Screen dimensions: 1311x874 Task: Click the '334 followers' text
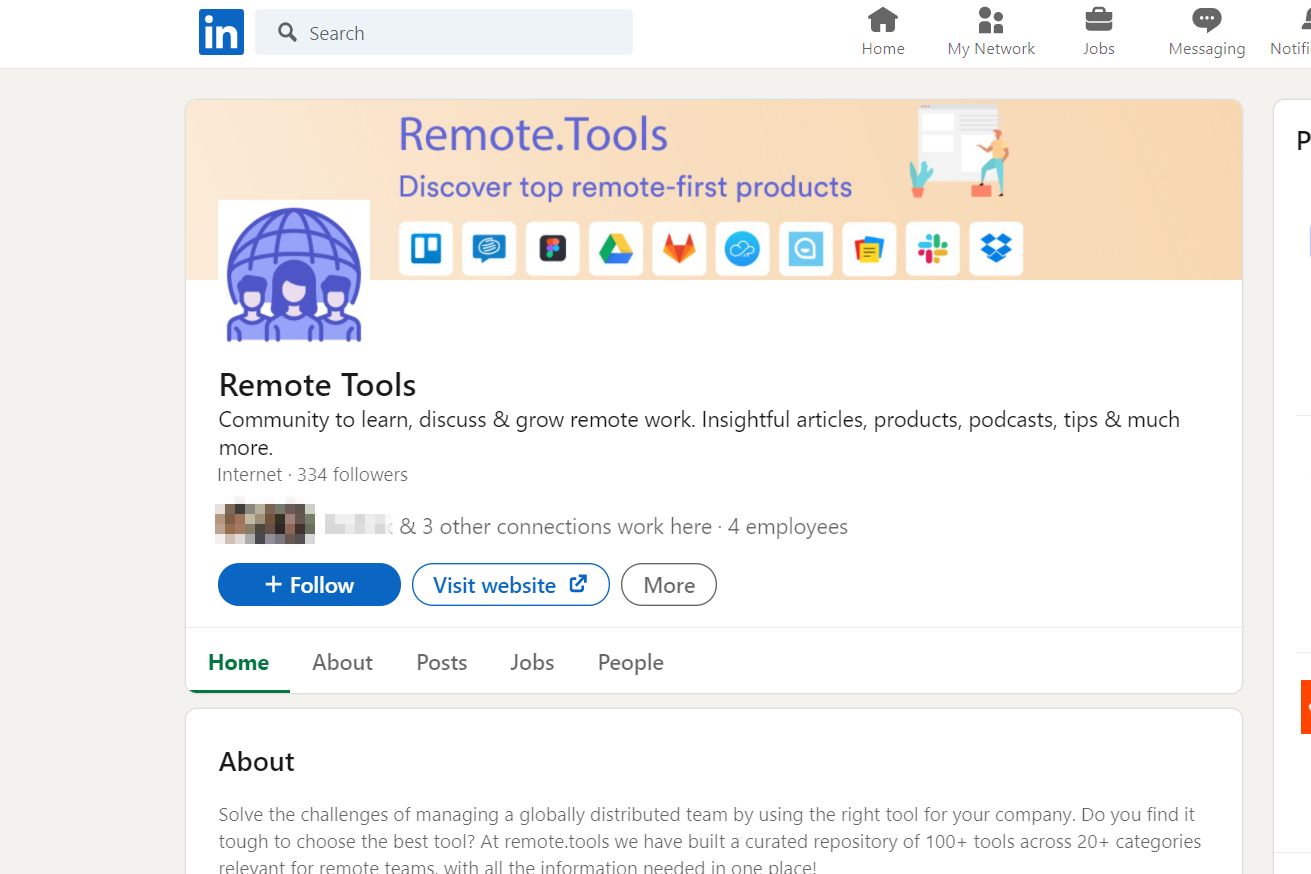[352, 474]
